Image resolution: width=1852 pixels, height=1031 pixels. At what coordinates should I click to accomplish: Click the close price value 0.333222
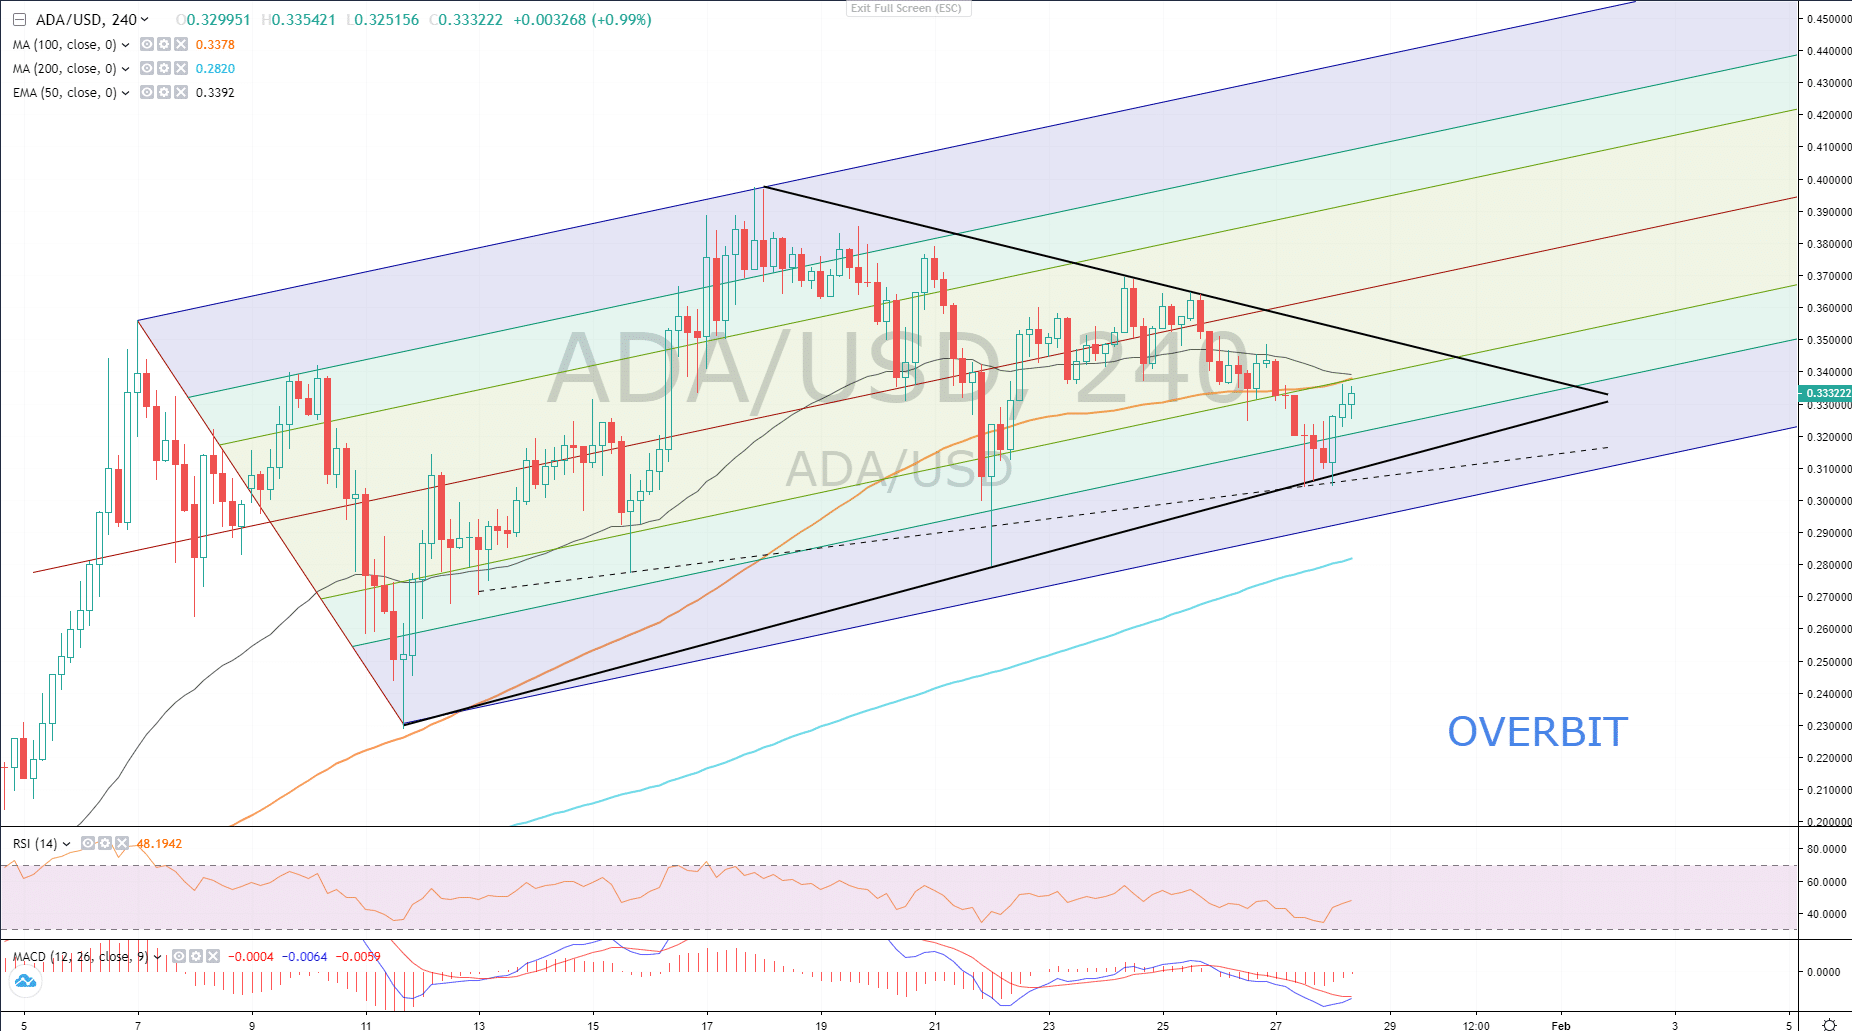coord(471,20)
